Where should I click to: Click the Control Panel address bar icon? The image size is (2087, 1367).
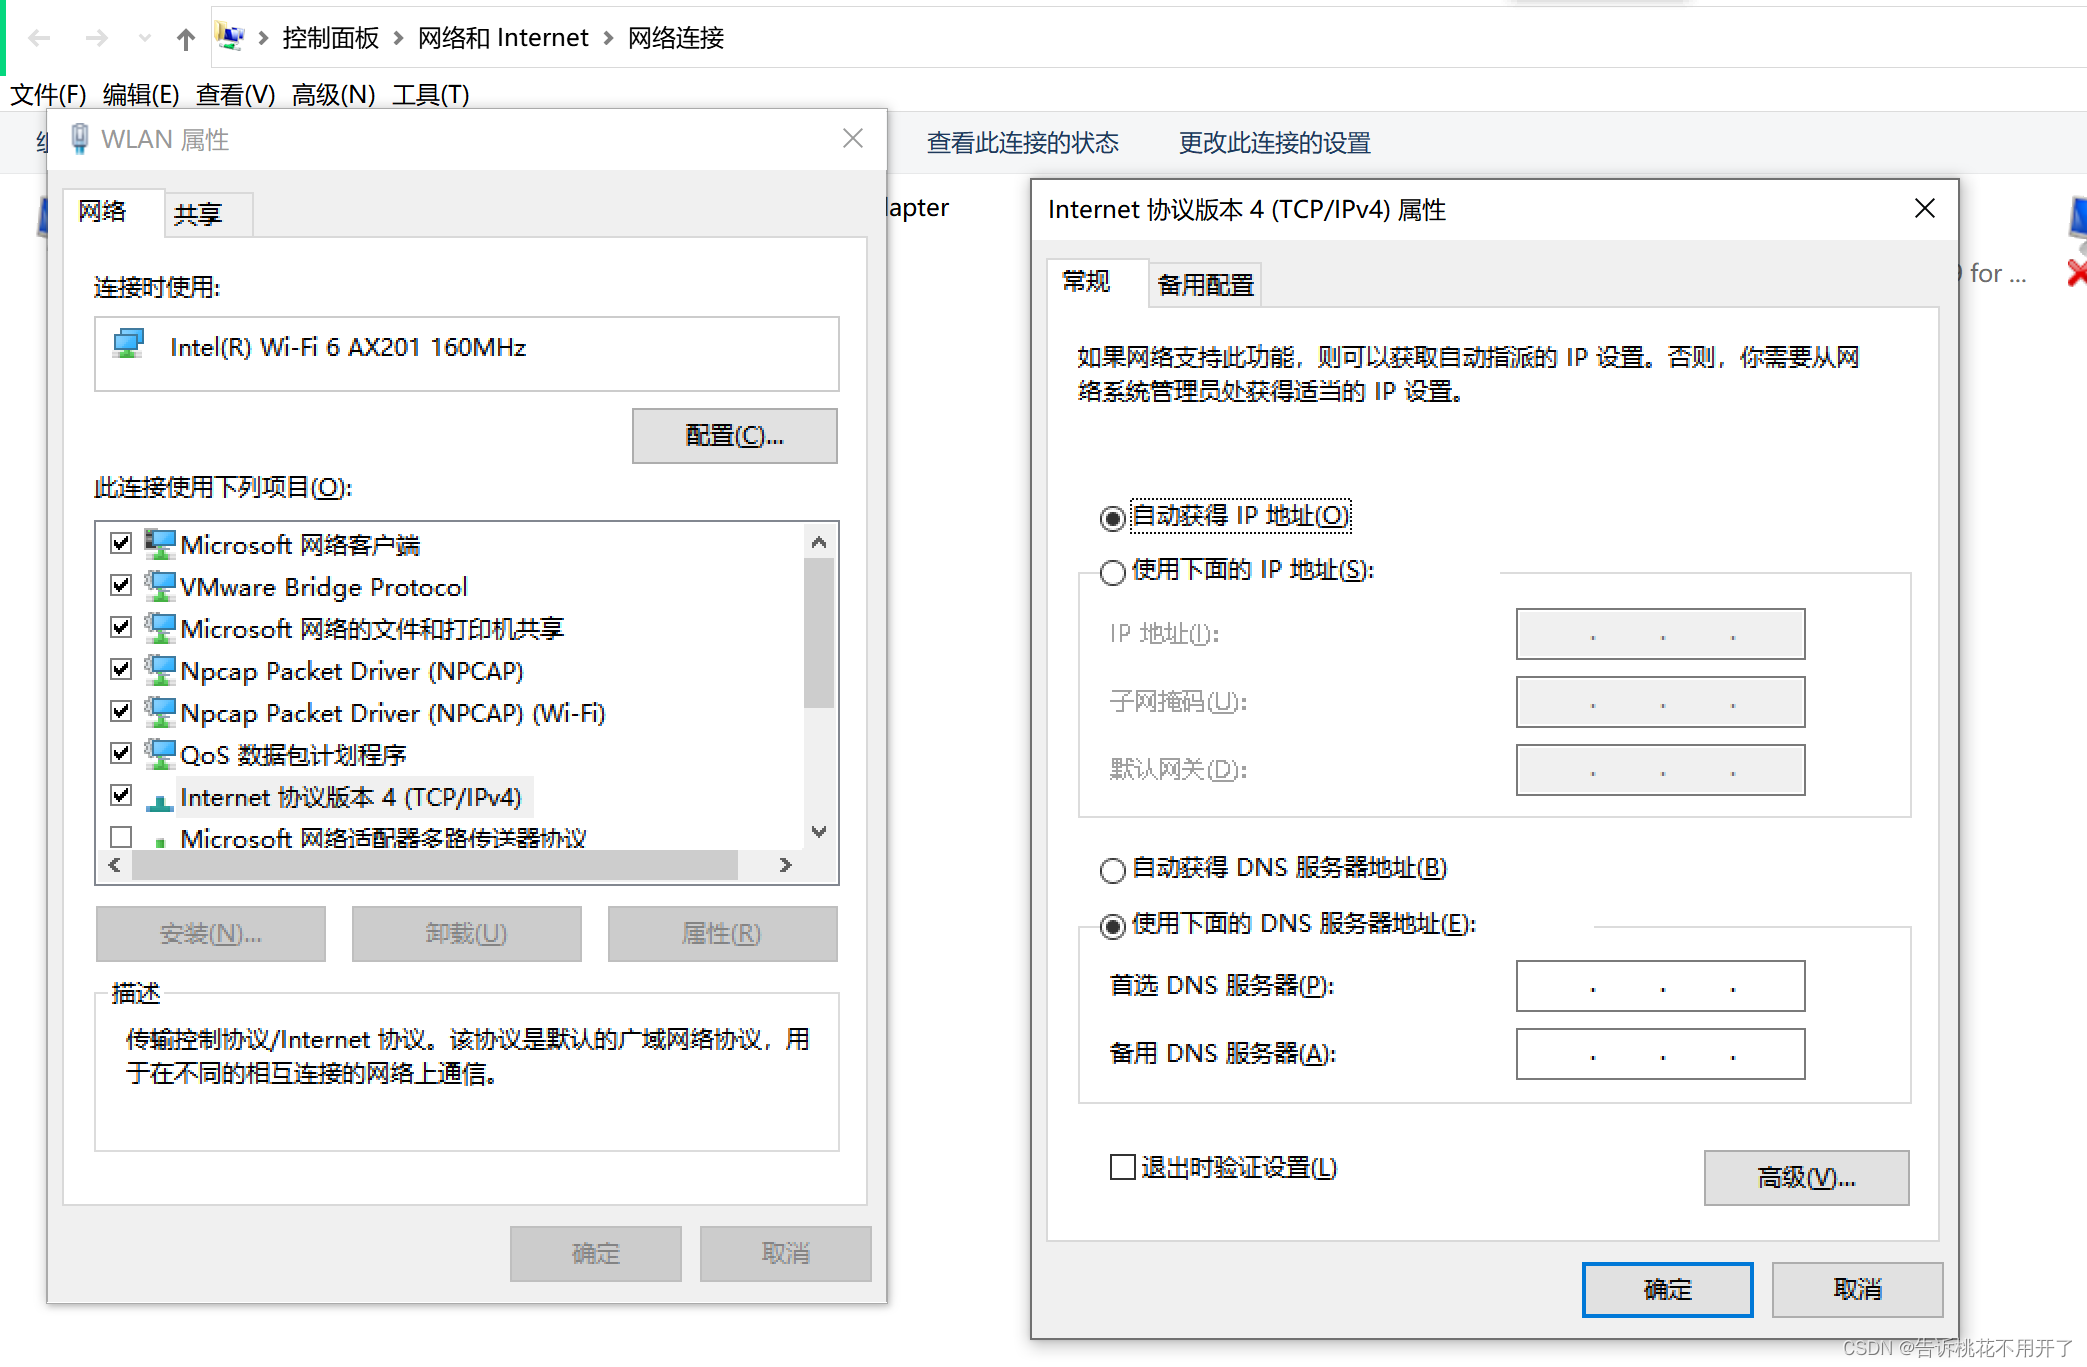coord(231,38)
